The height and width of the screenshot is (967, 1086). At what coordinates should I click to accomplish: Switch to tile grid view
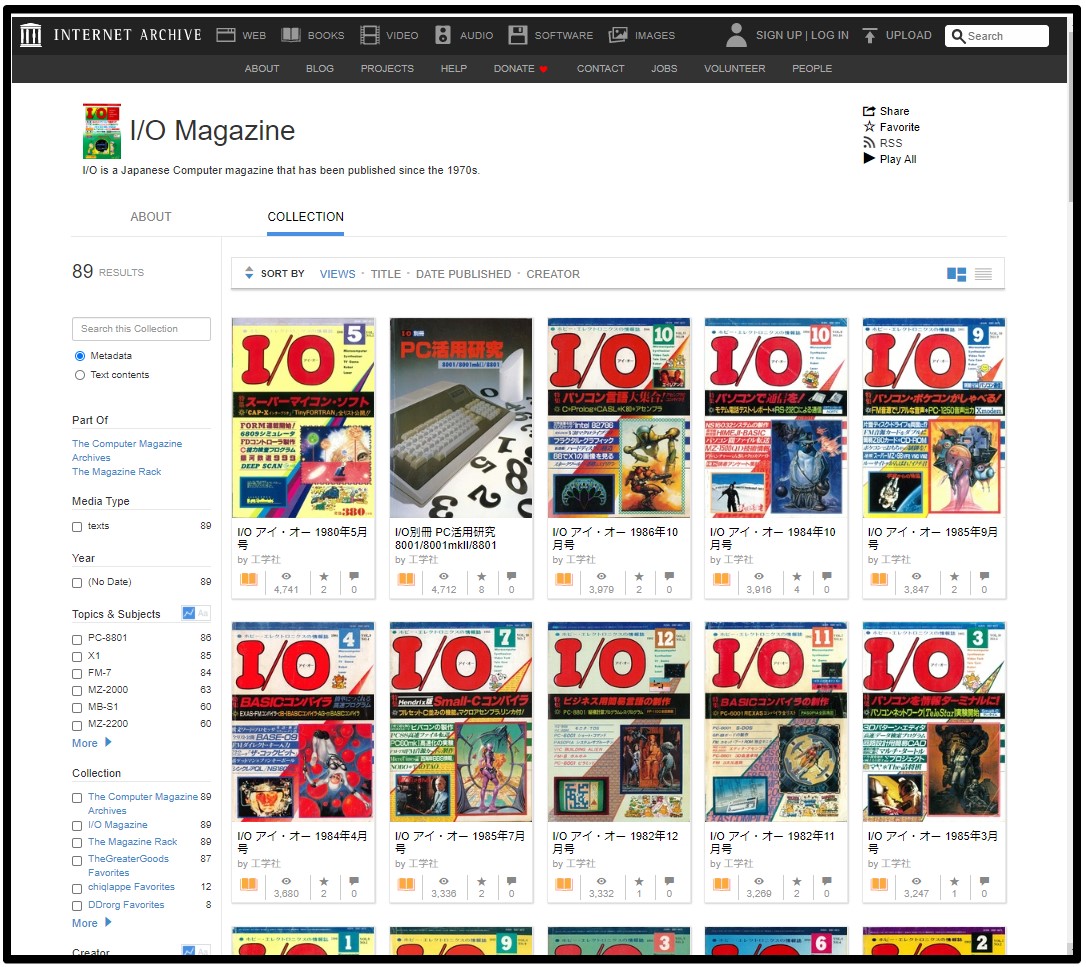pyautogui.click(x=956, y=274)
